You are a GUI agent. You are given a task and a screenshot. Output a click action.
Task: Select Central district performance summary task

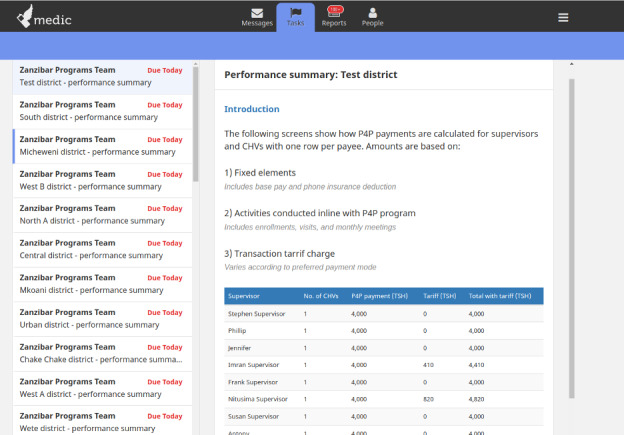coord(102,250)
